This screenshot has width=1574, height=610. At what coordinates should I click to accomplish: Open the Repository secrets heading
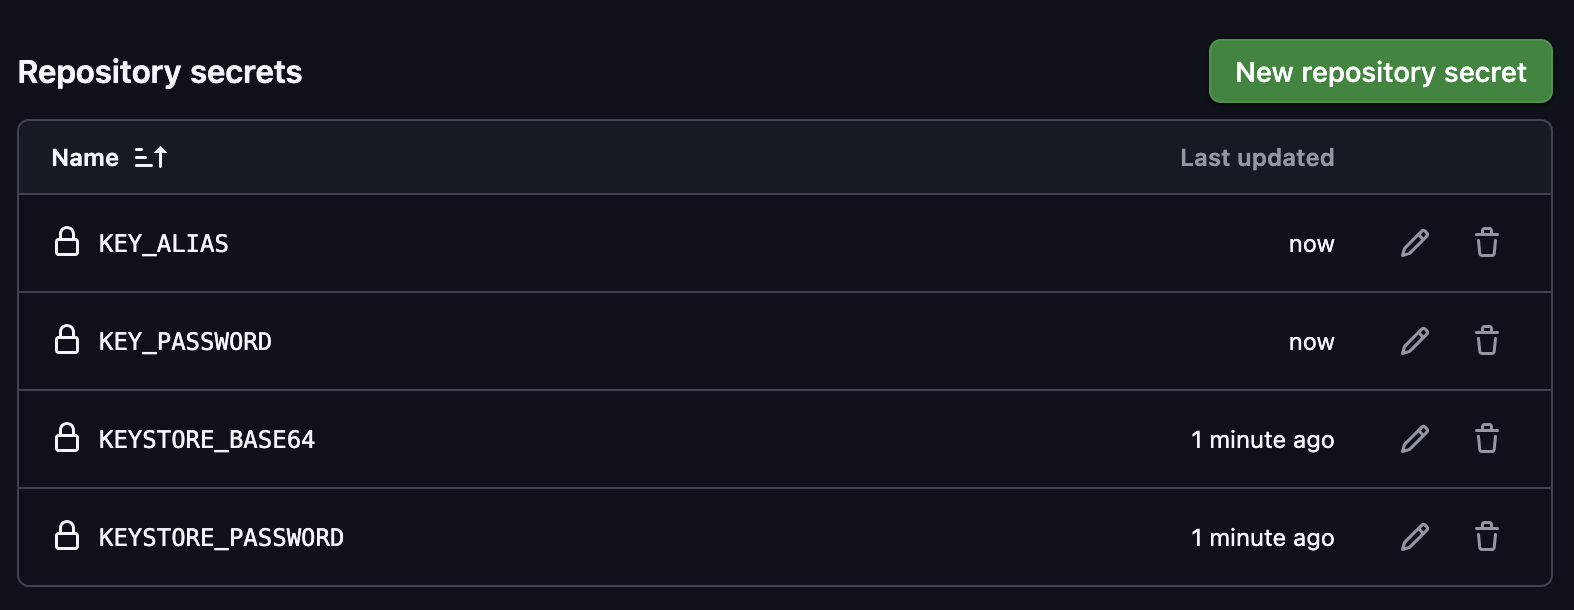click(161, 71)
